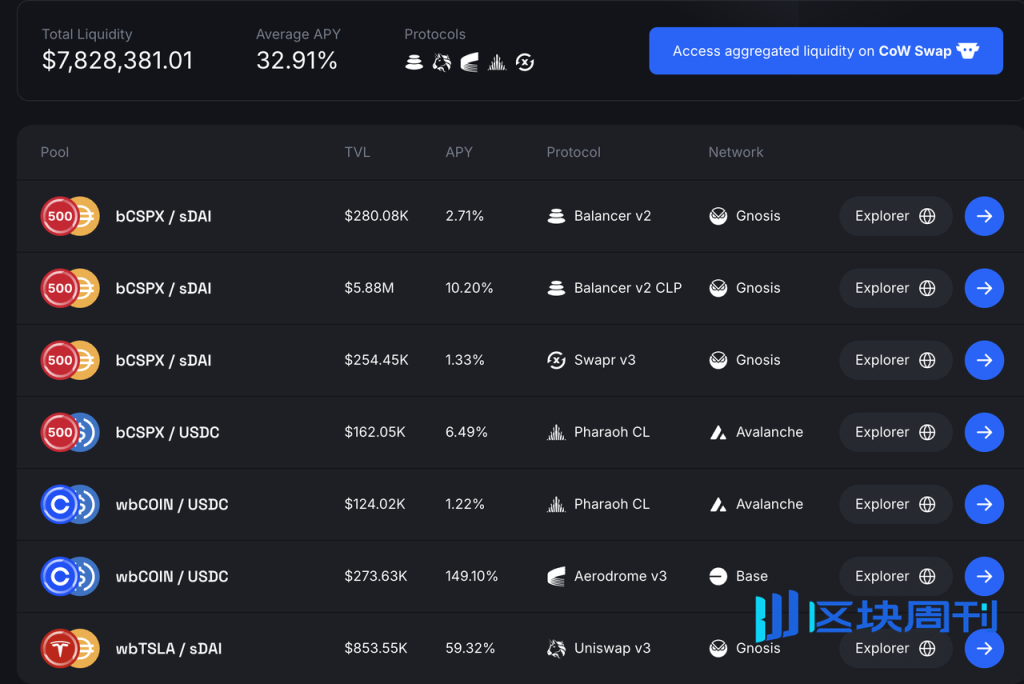
Task: Click the 10.20% APY value
Action: (470, 288)
